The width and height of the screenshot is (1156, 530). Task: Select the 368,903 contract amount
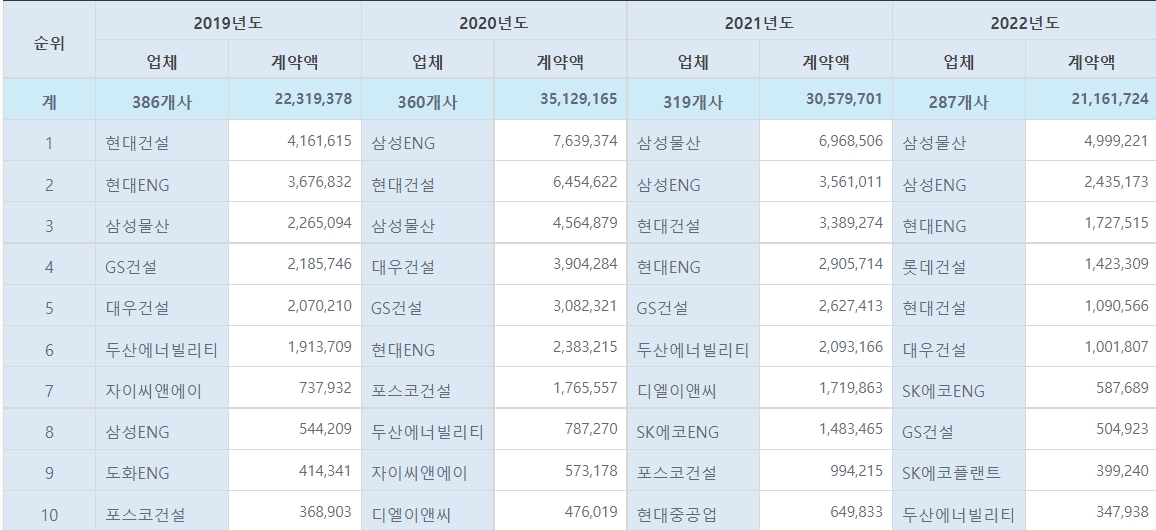pos(295,511)
